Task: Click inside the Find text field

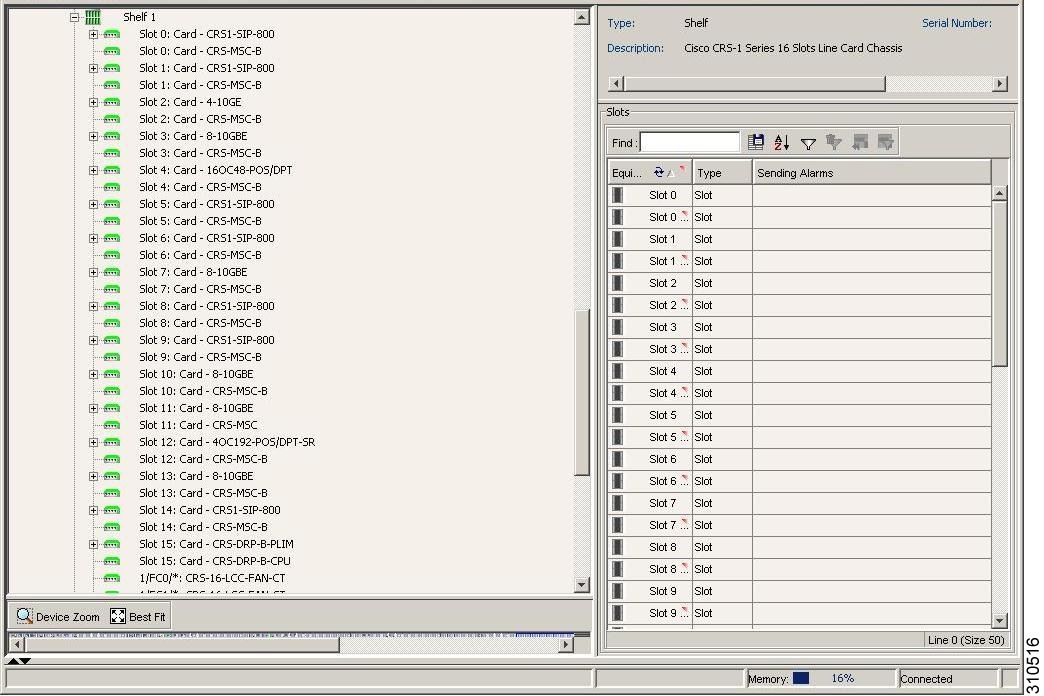Action: click(x=689, y=143)
